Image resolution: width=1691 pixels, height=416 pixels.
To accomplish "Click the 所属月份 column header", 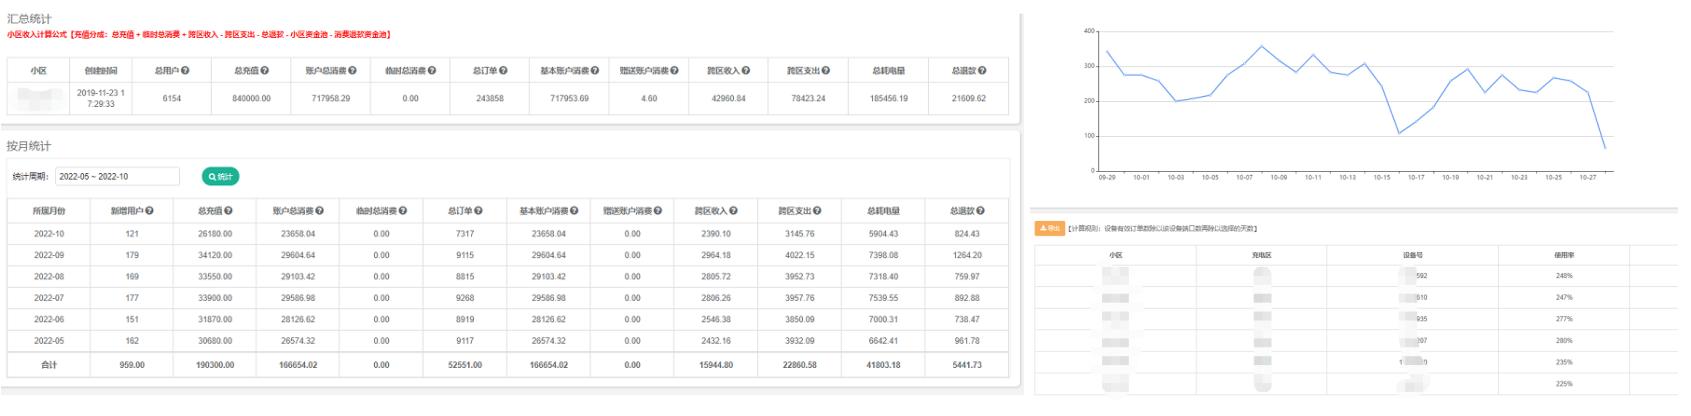I will 49,211.
